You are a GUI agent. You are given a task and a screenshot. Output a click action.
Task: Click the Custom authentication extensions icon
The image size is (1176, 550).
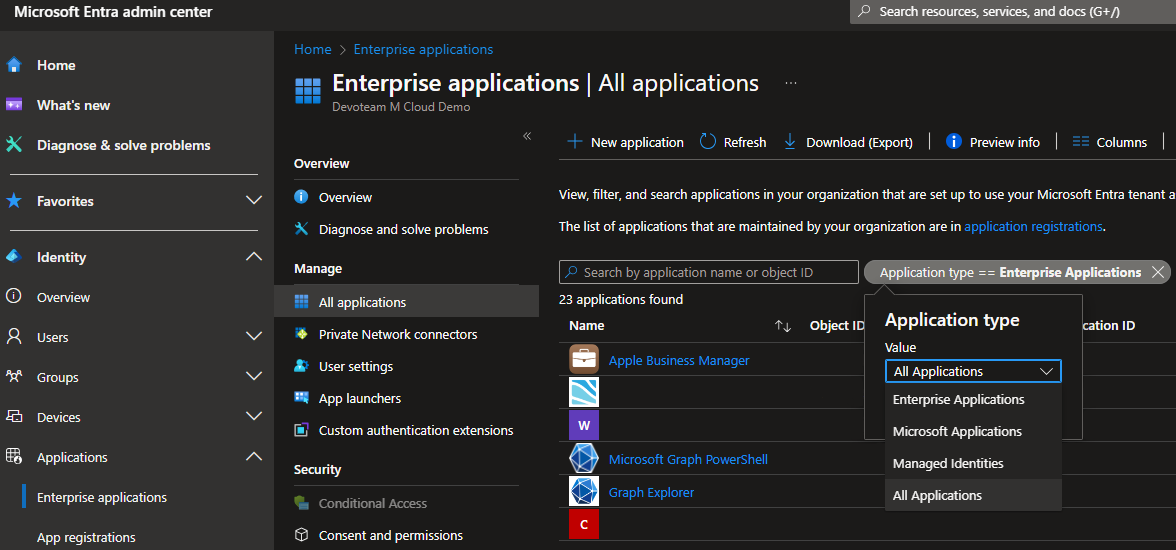[x=302, y=431]
